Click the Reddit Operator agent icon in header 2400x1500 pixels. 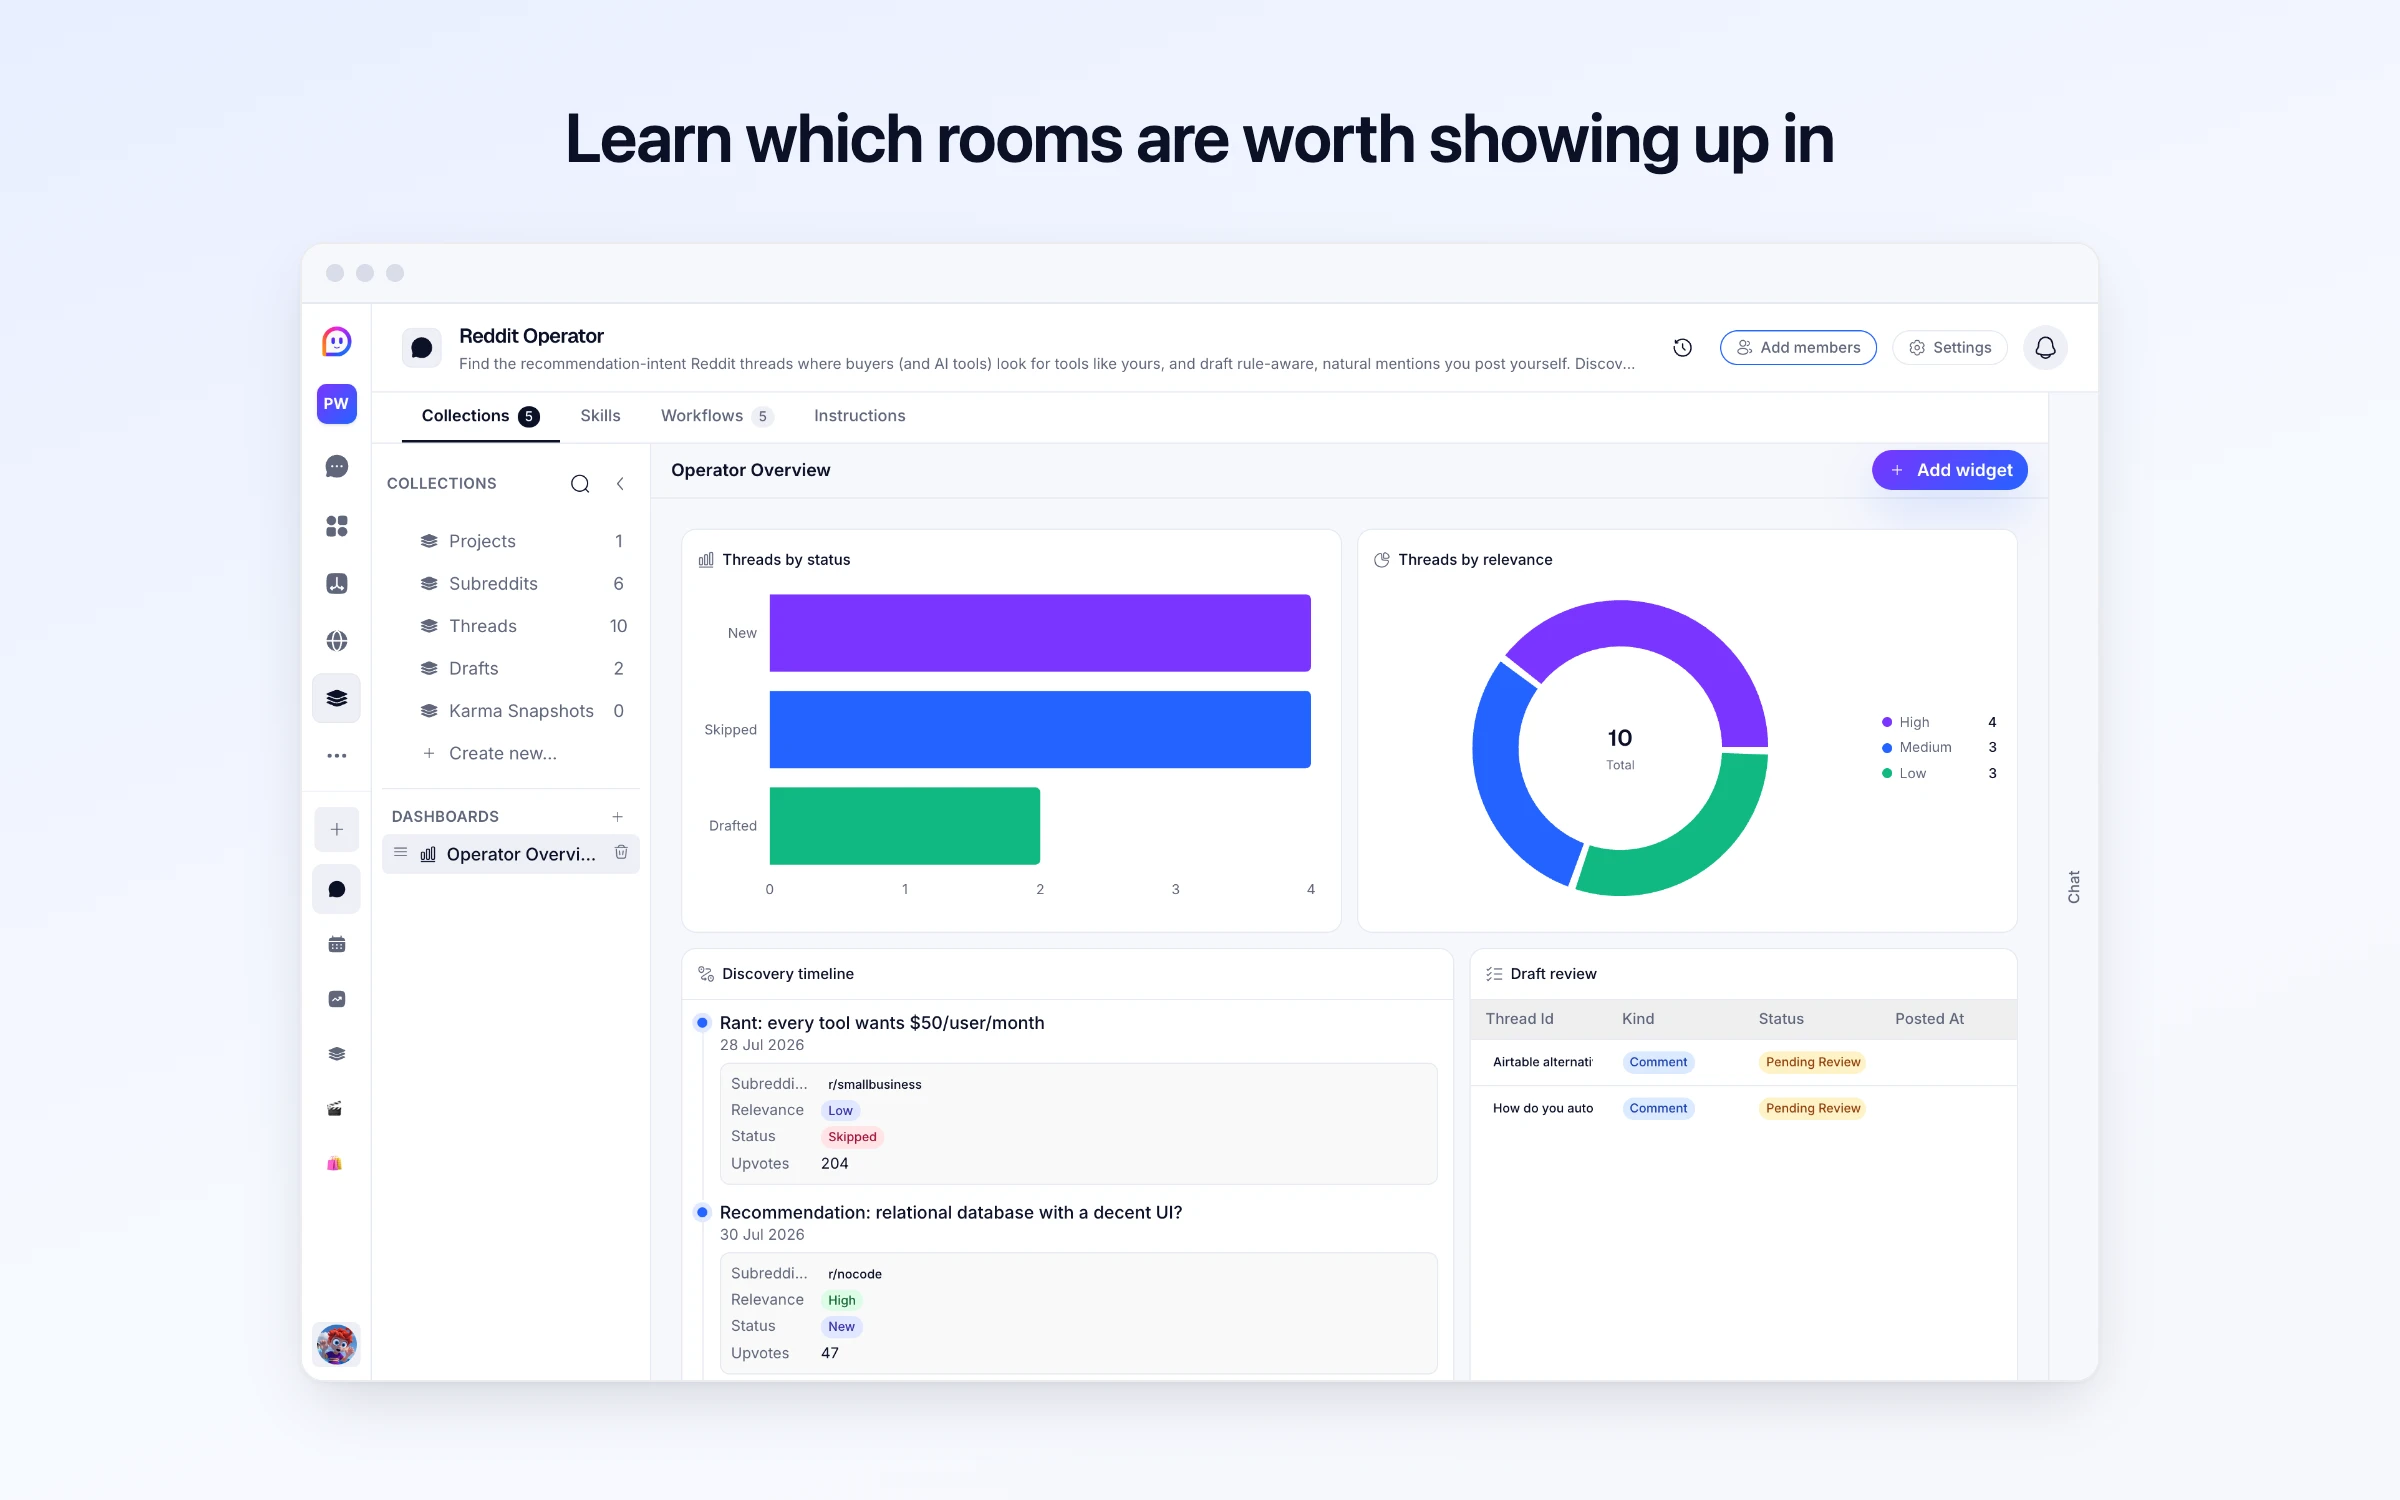coord(422,348)
